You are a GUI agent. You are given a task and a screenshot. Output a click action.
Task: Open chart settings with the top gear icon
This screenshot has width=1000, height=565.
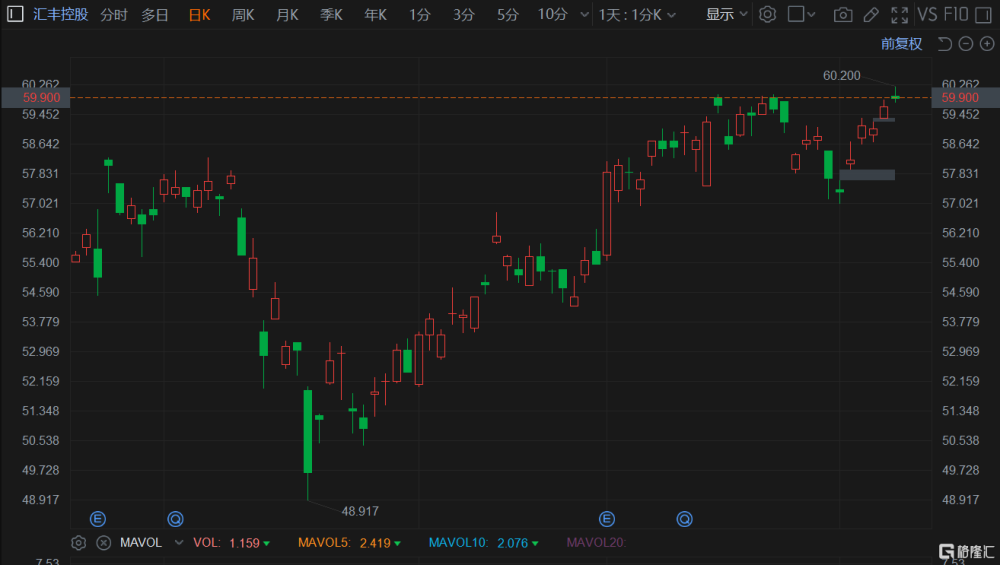click(767, 14)
